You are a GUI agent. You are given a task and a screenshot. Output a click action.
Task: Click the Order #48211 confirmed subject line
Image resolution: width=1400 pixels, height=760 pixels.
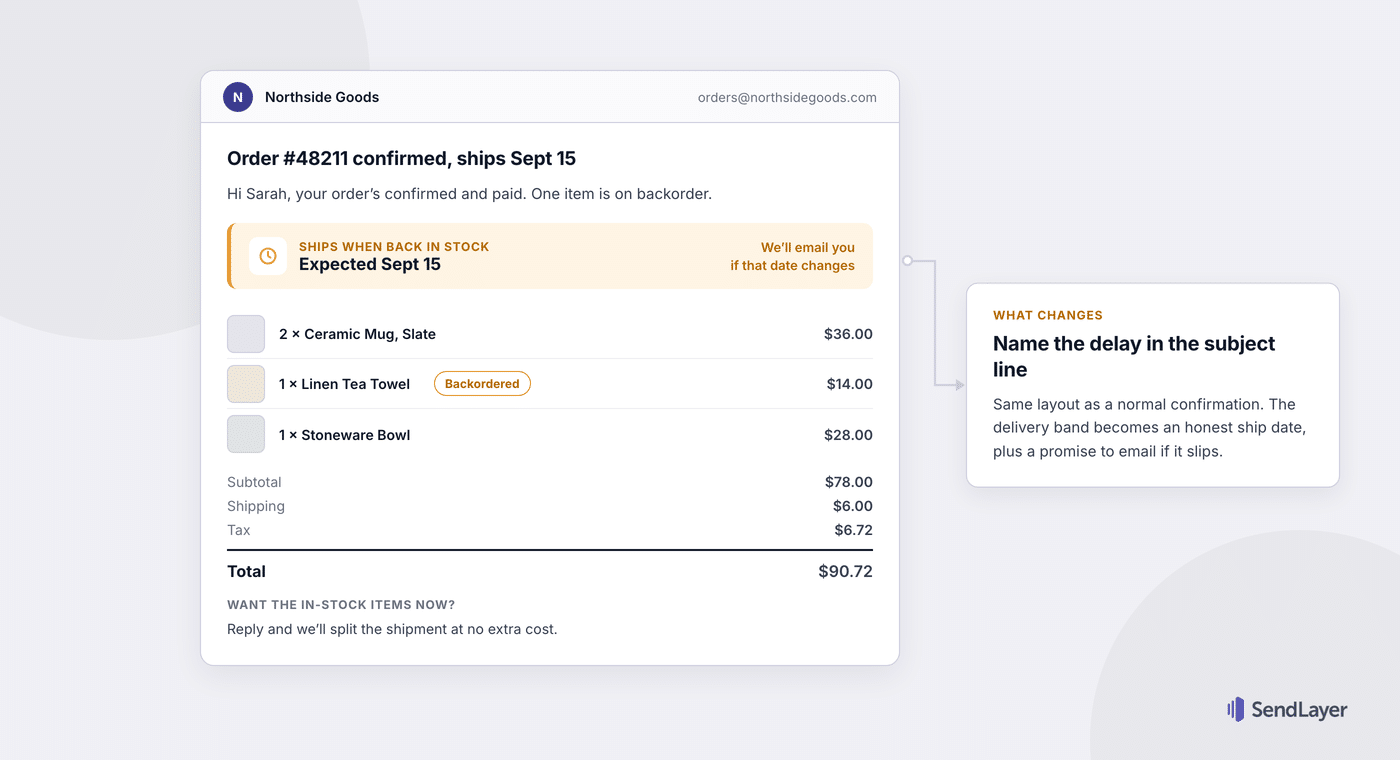pyautogui.click(x=401, y=158)
